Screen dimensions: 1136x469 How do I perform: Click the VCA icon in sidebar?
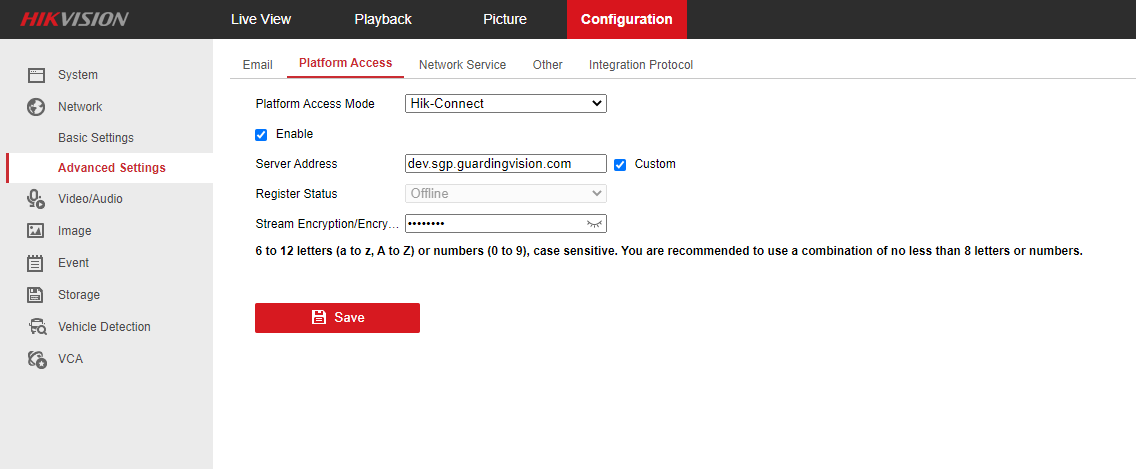[x=37, y=359]
